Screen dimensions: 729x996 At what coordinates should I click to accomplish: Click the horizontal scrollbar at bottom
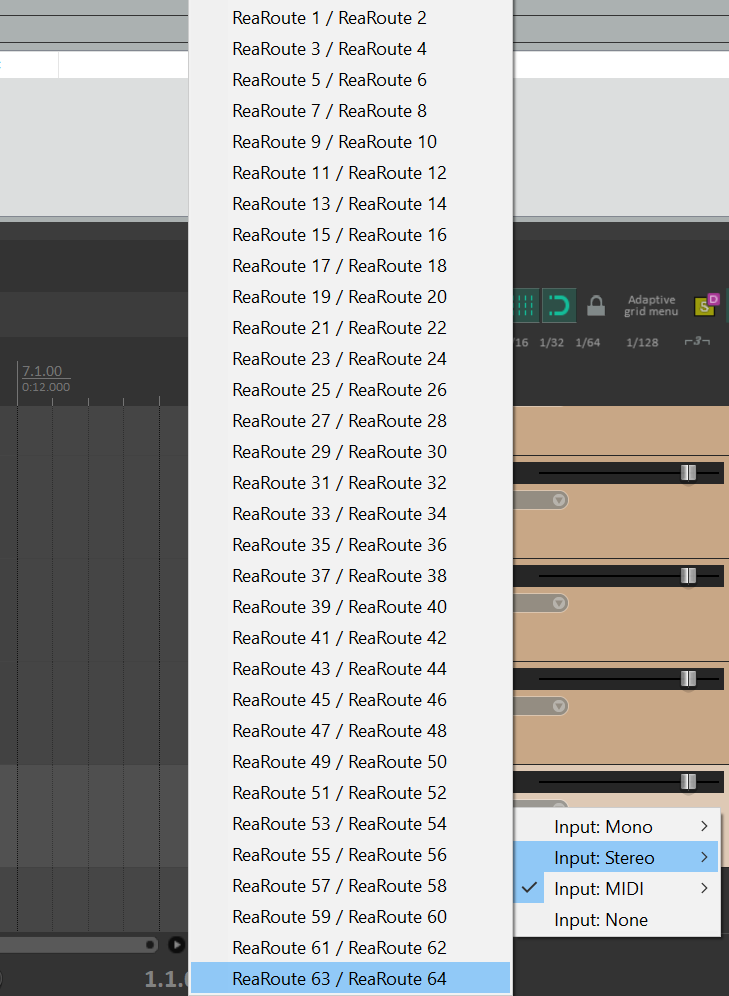[x=78, y=945]
